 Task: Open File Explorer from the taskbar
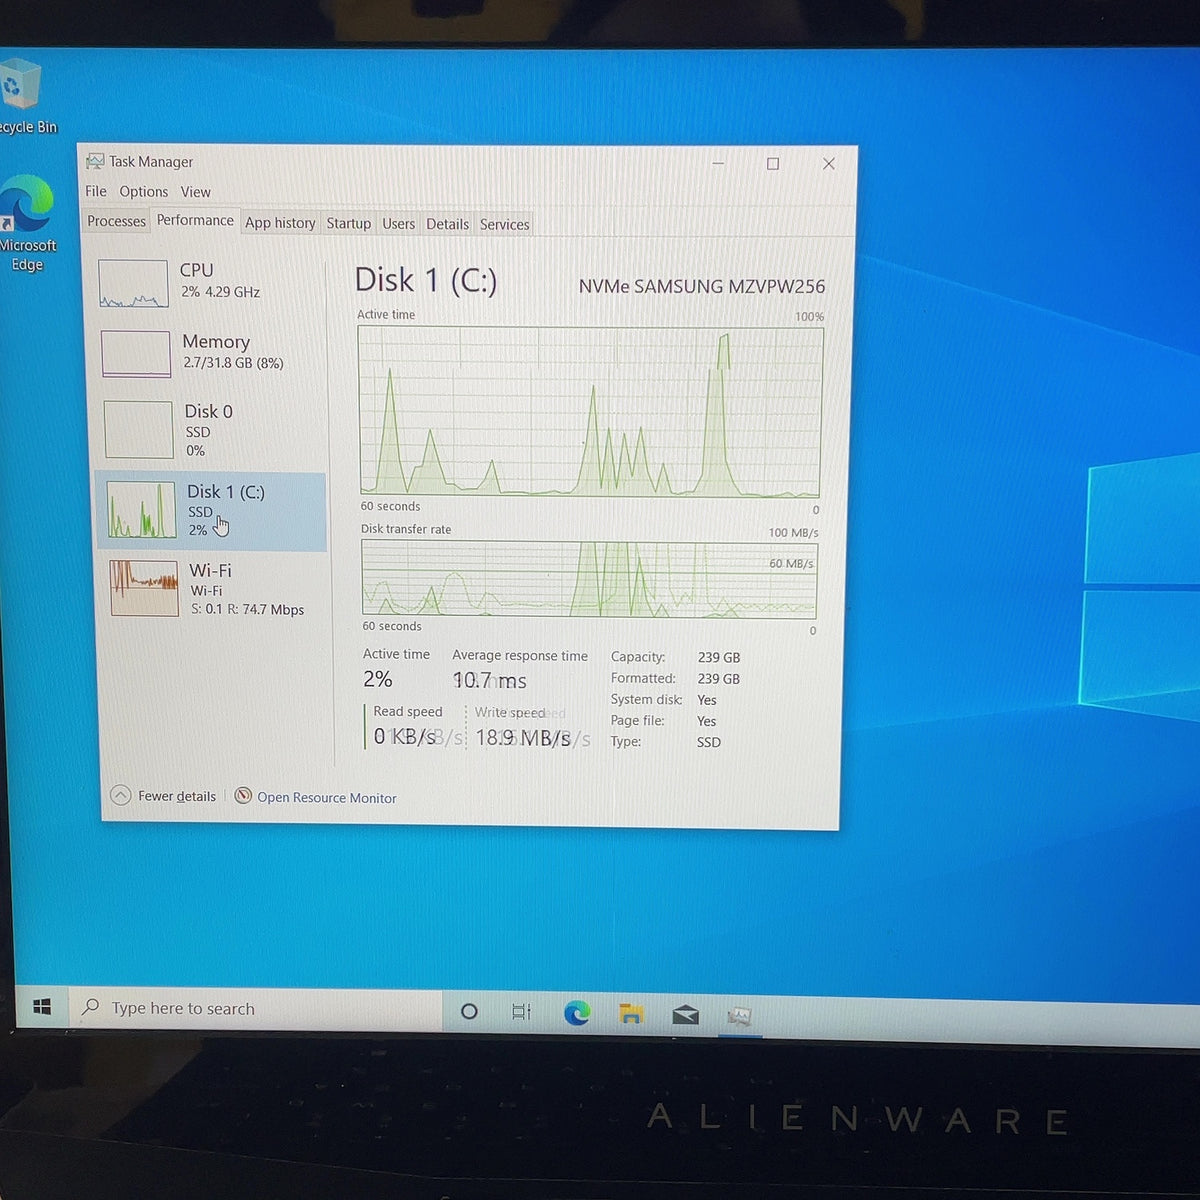click(631, 1014)
